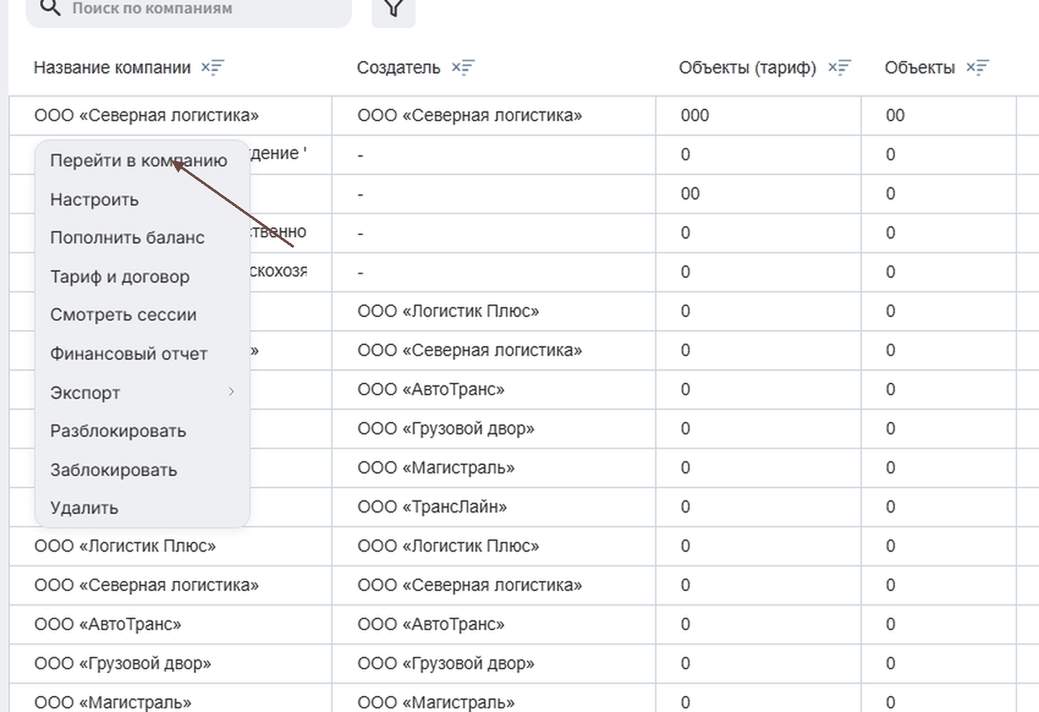Click the 00 value in Объекты (тариф) column
Image resolution: width=1039 pixels, height=712 pixels.
pos(690,193)
